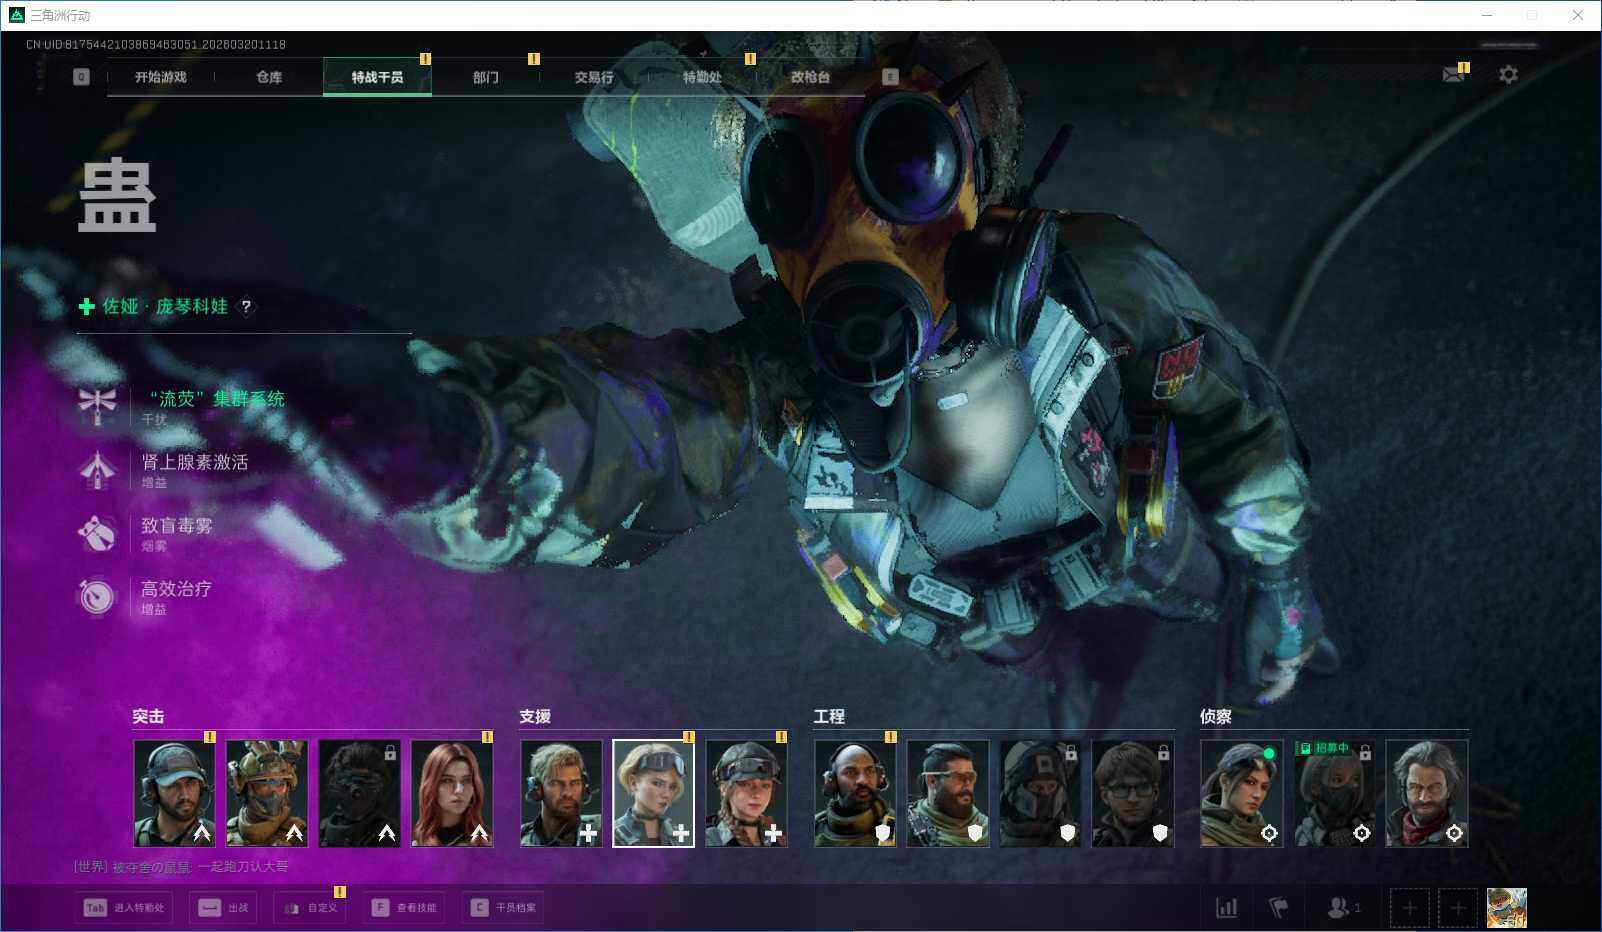This screenshot has height=932, width=1602.
Task: Click the [世界] chat message line
Action: click(181, 867)
